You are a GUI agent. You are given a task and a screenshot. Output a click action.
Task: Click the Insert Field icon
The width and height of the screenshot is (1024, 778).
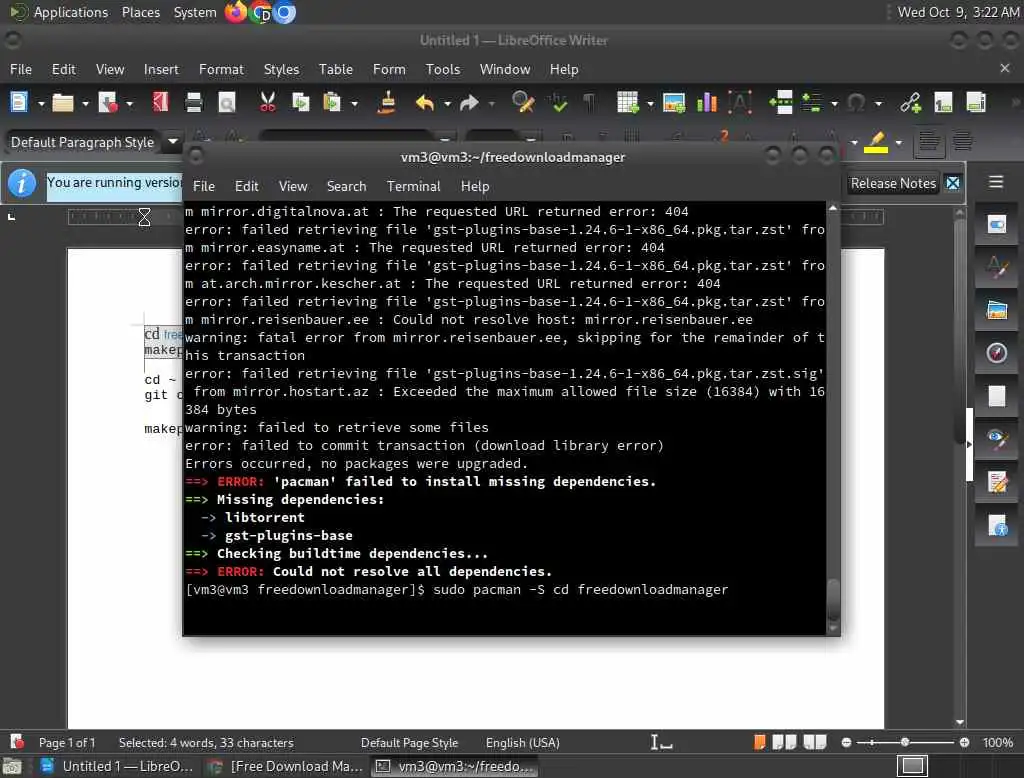[x=812, y=103]
